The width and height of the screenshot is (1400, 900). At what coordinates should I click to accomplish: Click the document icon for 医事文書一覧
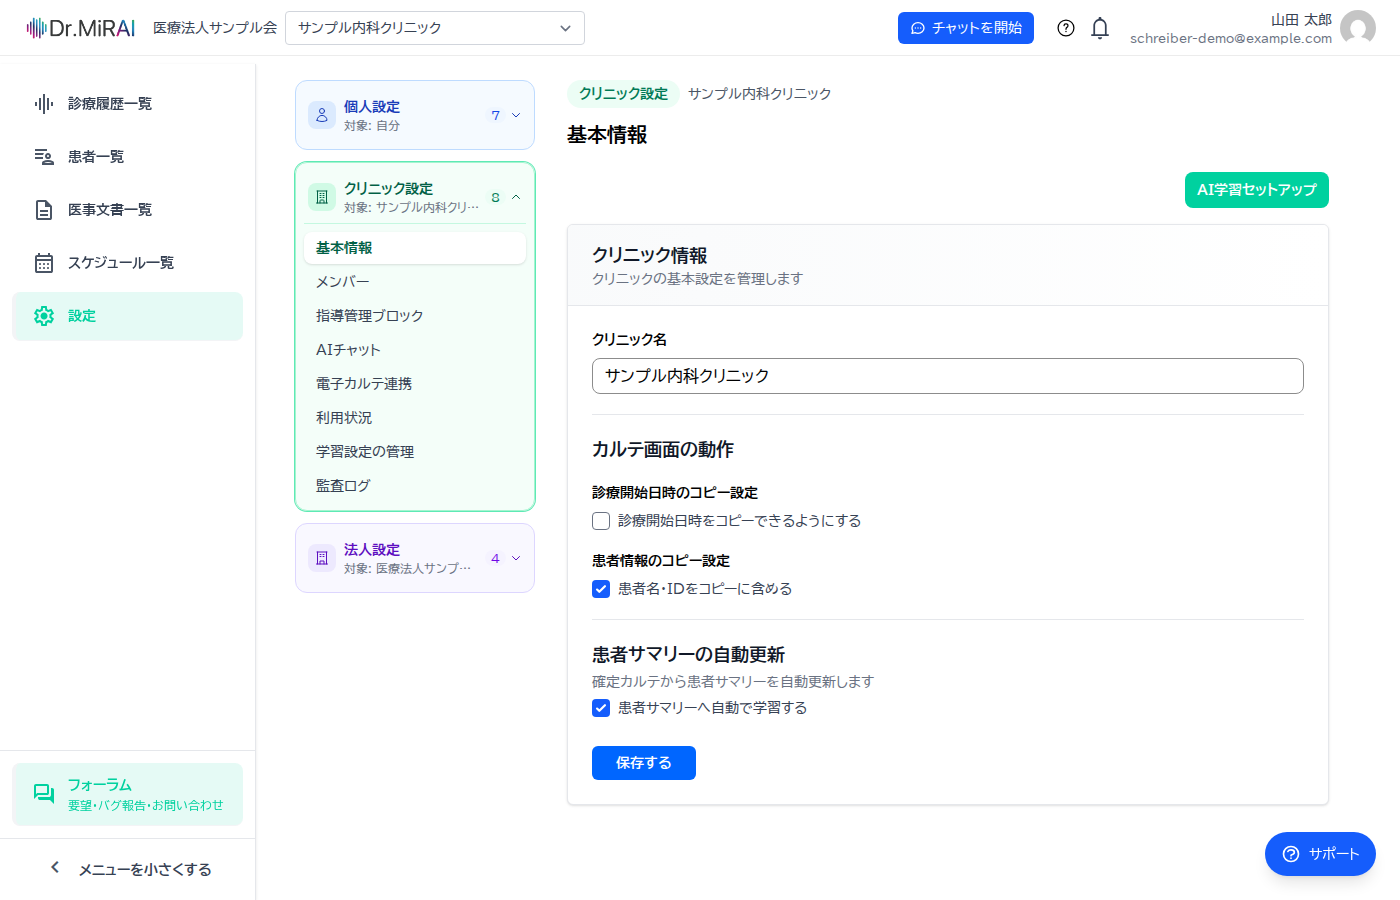(44, 210)
